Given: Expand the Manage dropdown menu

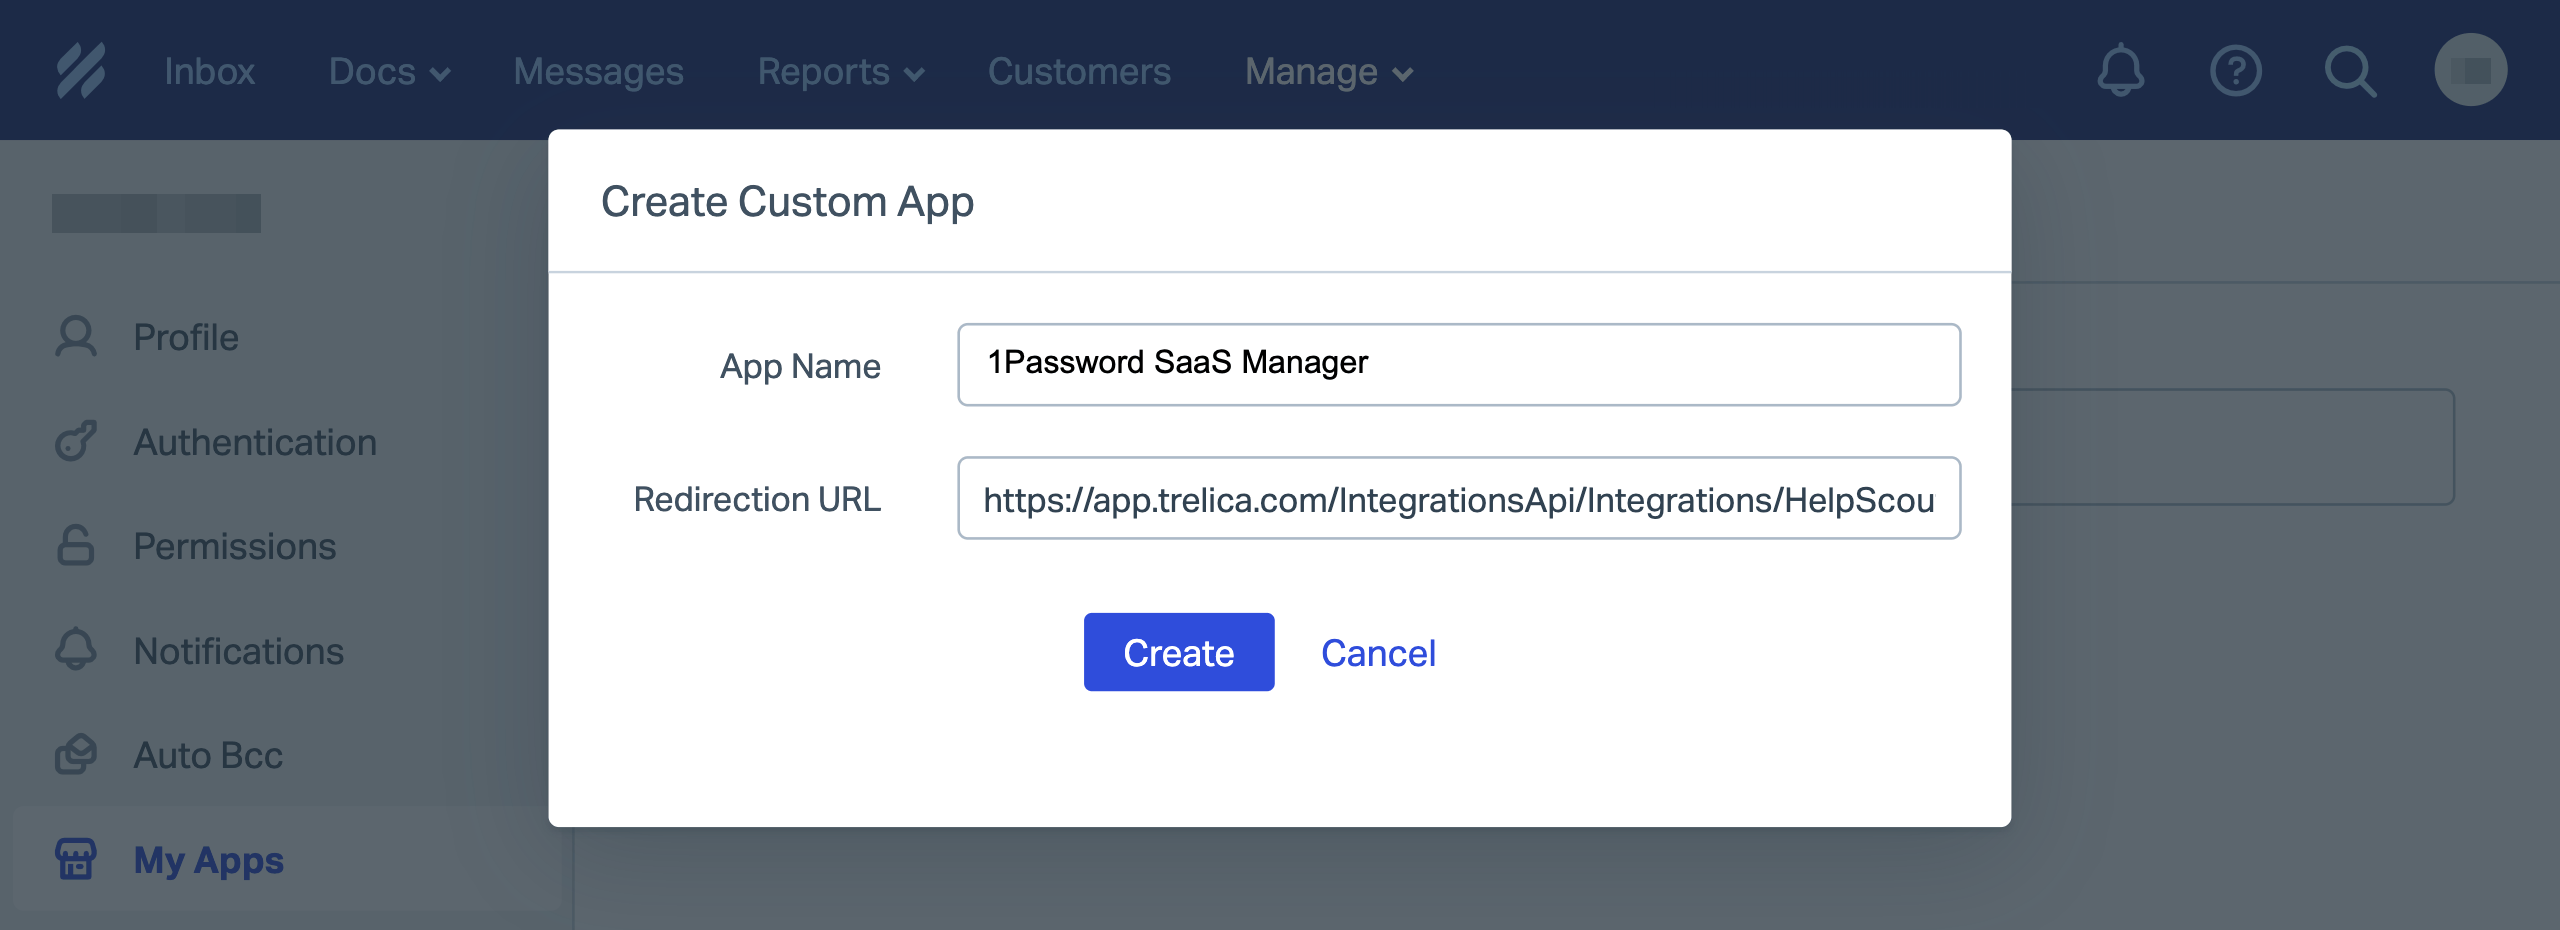Looking at the screenshot, I should pos(1329,71).
